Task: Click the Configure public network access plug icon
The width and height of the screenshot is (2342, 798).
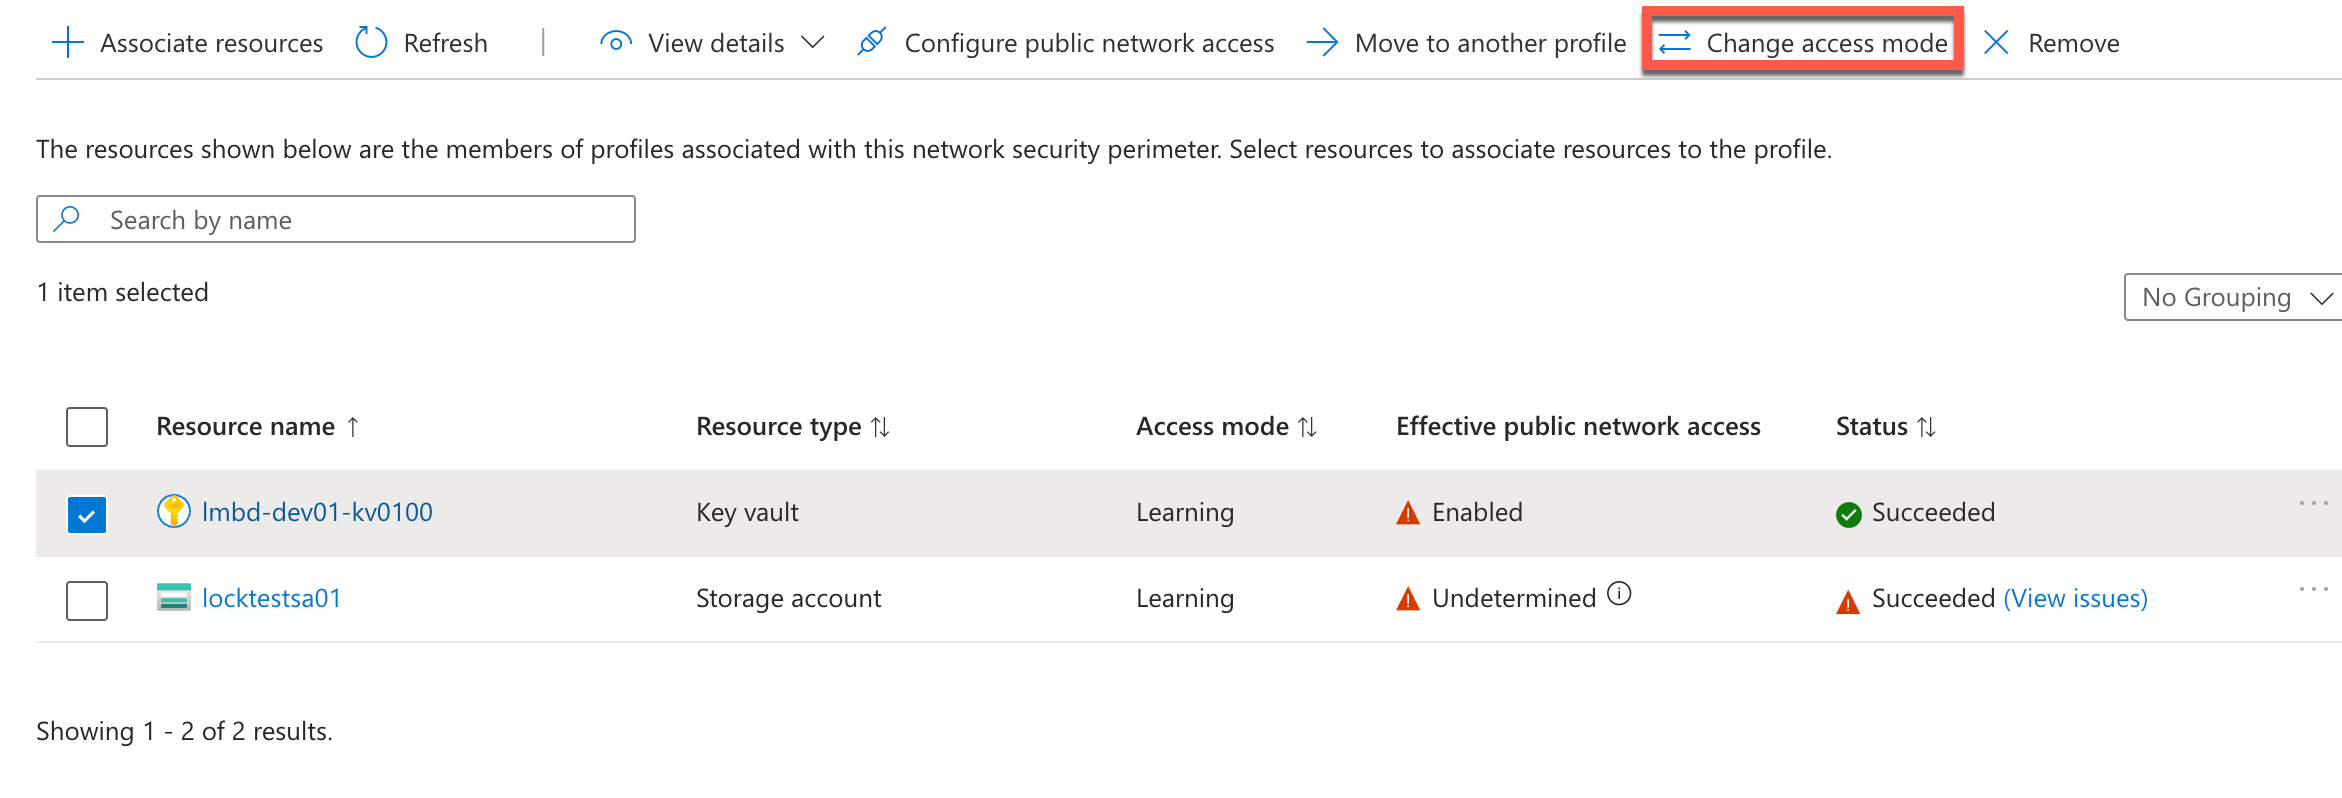Action: (x=872, y=43)
